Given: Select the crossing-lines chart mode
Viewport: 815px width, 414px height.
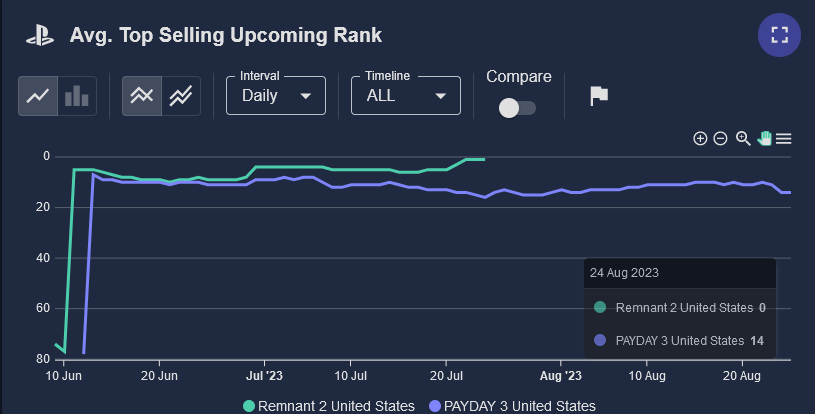Looking at the screenshot, I should [142, 96].
